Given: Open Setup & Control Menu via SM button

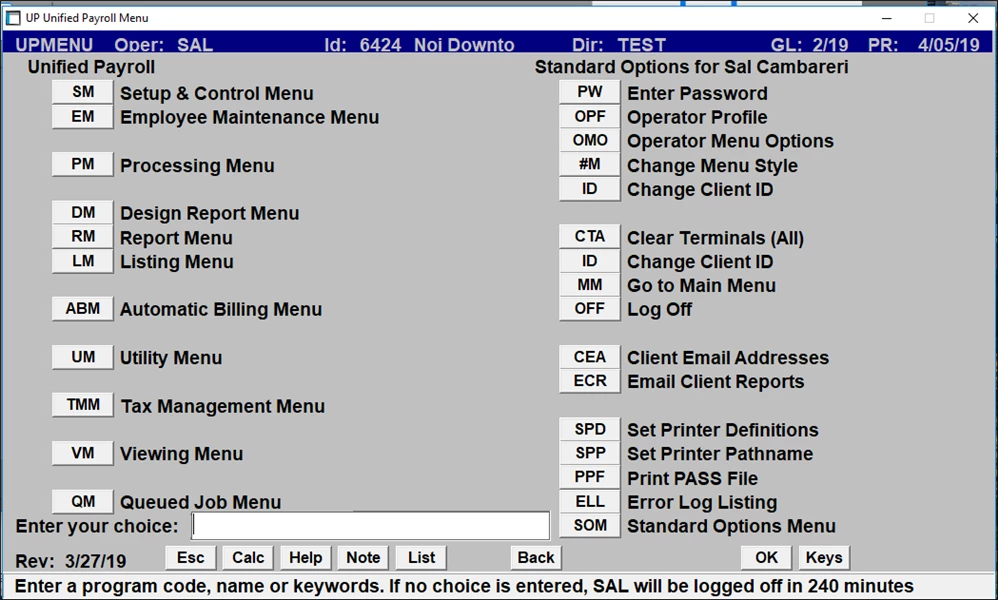Looking at the screenshot, I should click(x=83, y=92).
